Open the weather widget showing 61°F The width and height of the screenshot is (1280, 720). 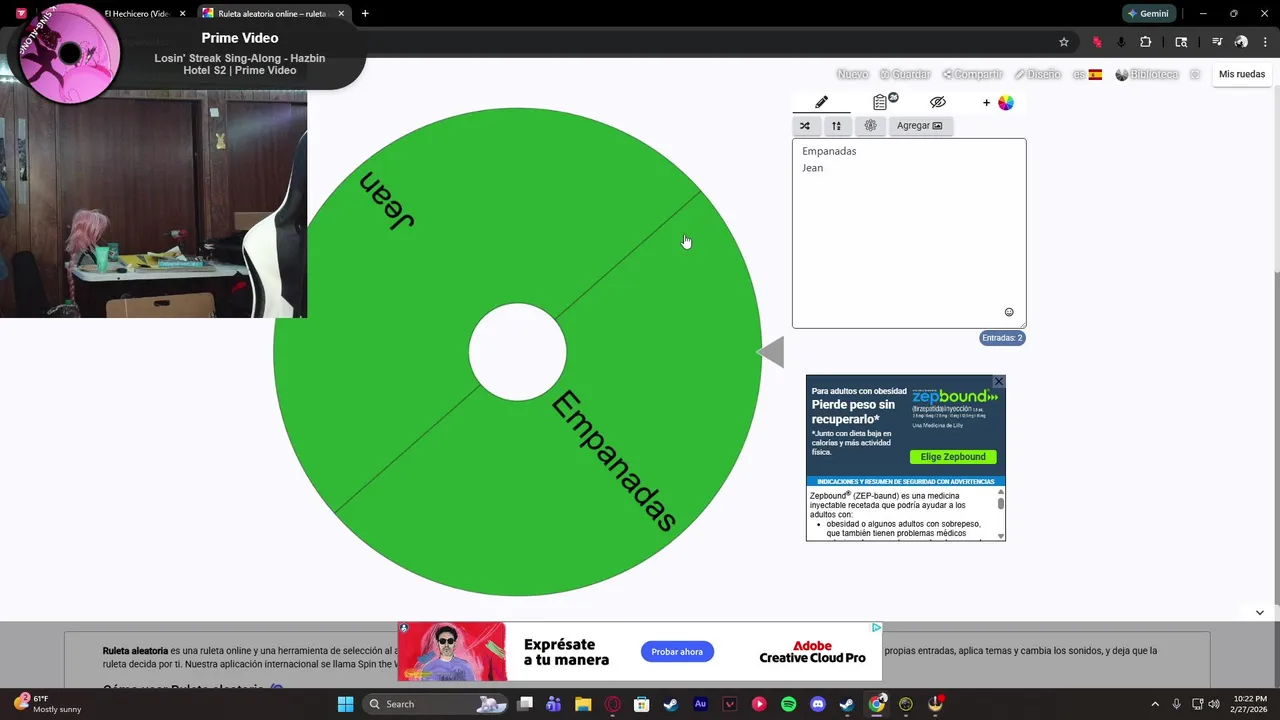[x=46, y=704]
